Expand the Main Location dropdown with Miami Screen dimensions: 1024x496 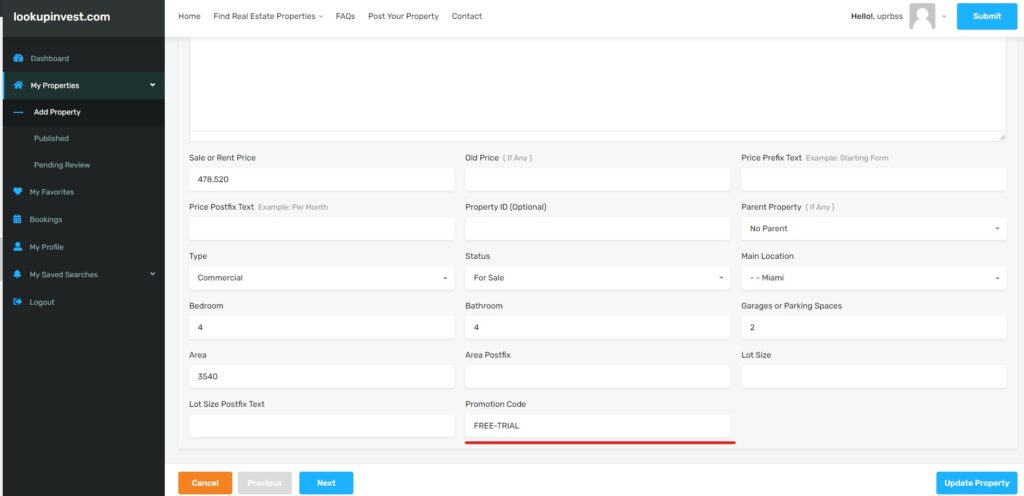click(x=873, y=278)
